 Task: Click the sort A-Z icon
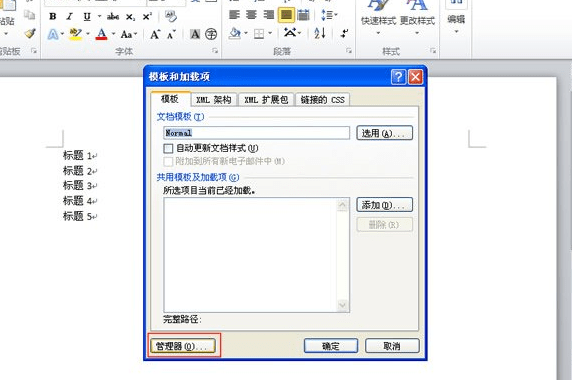coord(320,34)
